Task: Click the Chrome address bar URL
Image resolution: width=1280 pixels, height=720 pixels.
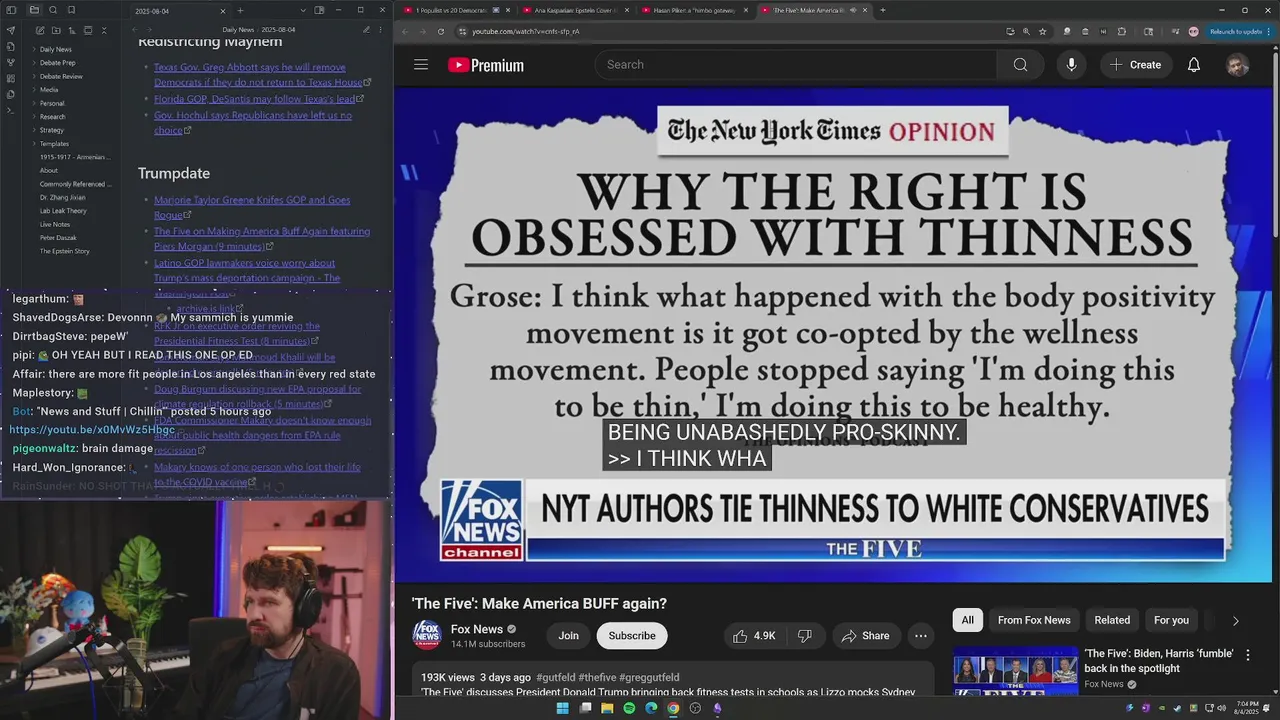Action: pos(526,31)
